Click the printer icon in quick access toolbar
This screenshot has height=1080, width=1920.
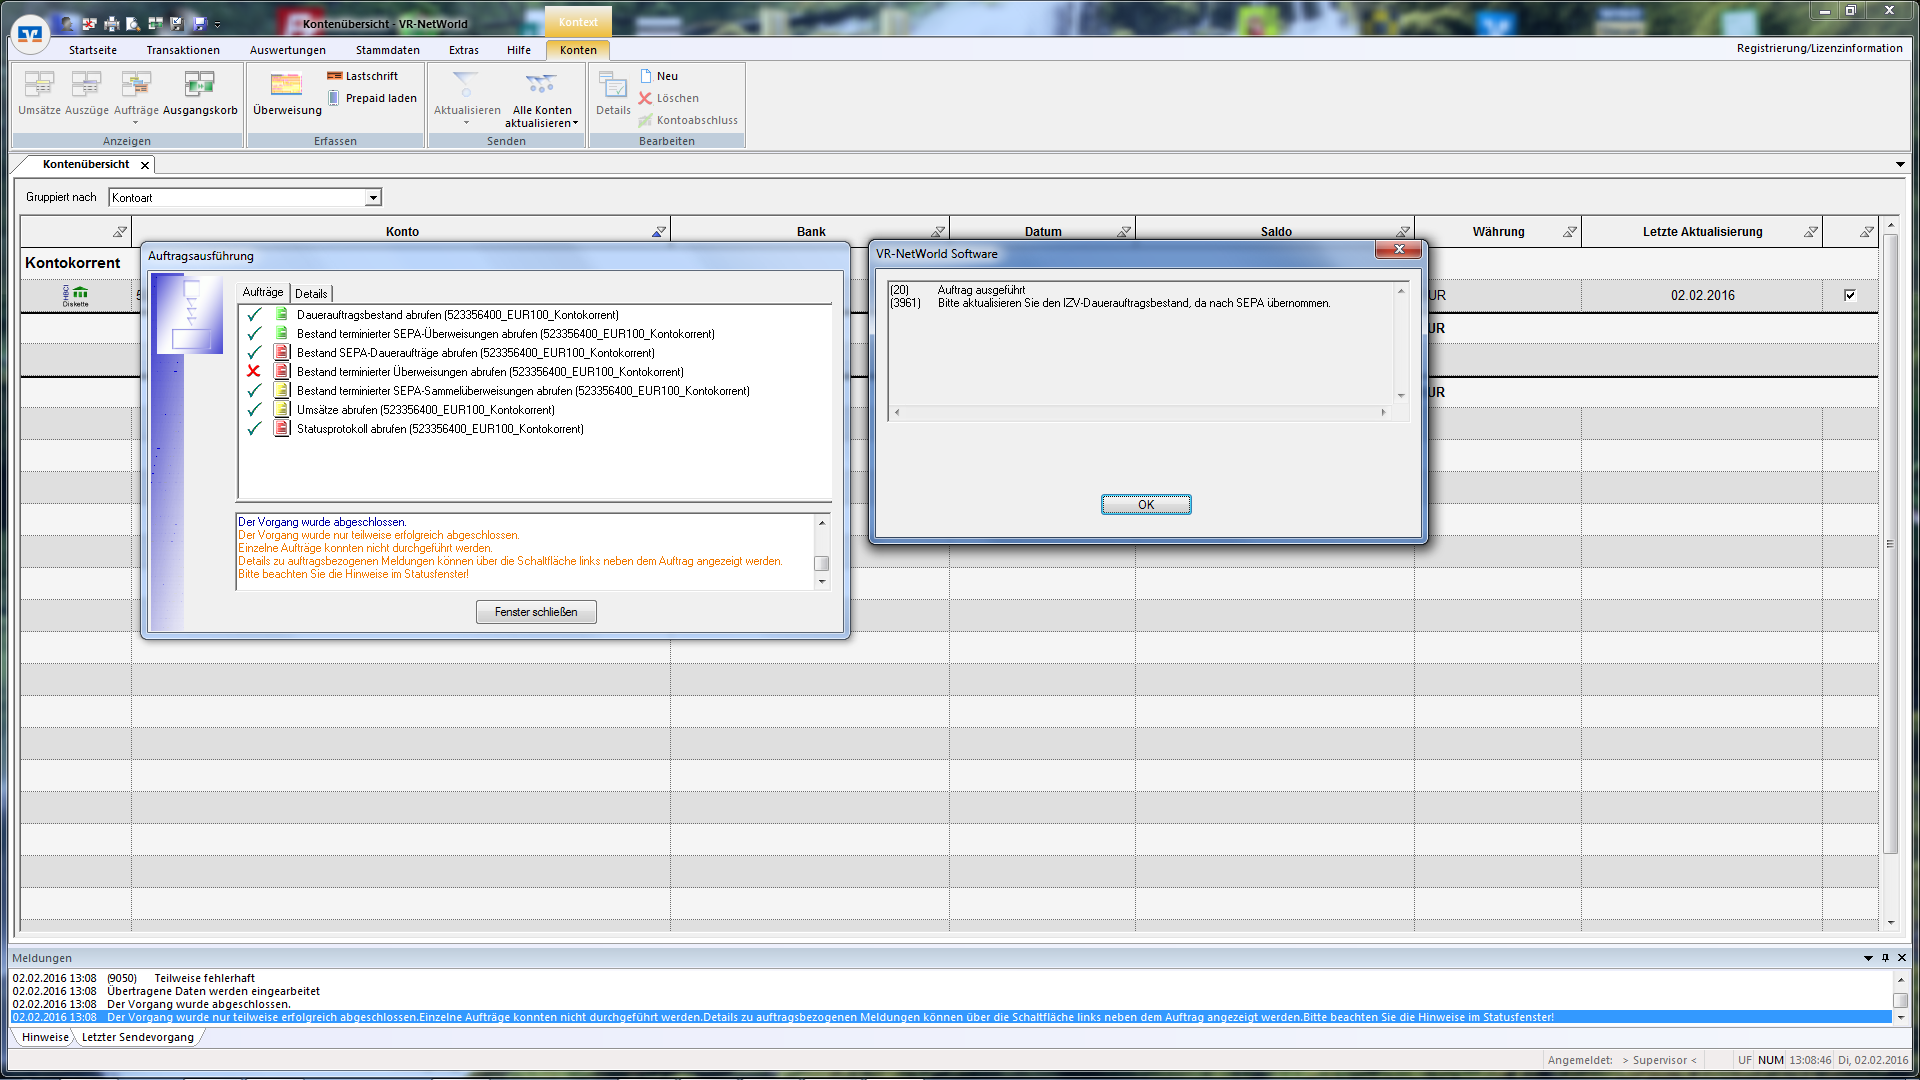click(111, 23)
